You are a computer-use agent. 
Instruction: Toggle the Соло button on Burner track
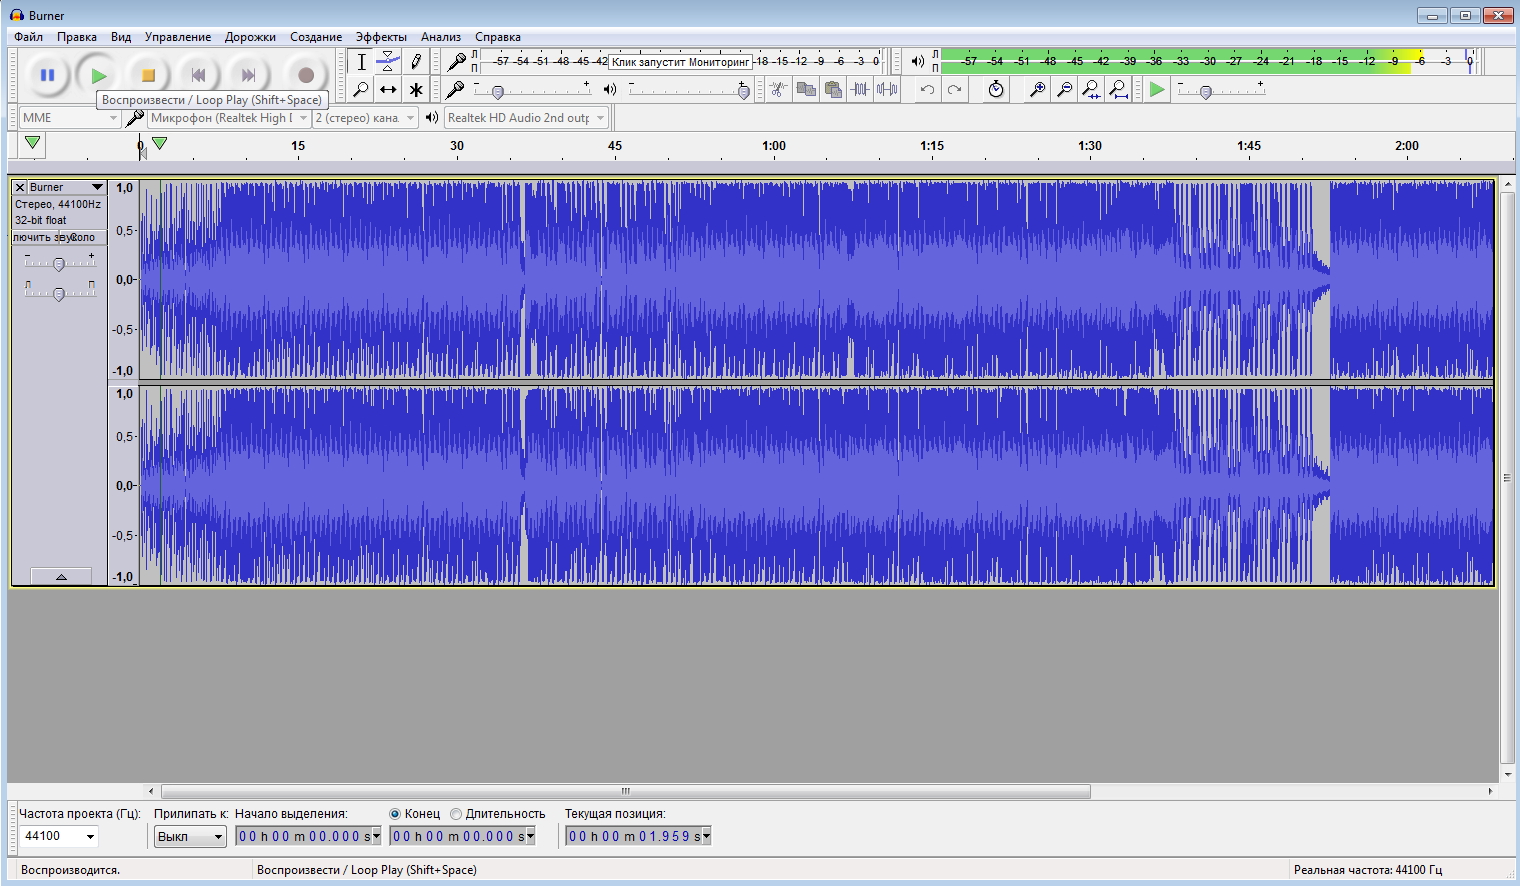[x=83, y=237]
